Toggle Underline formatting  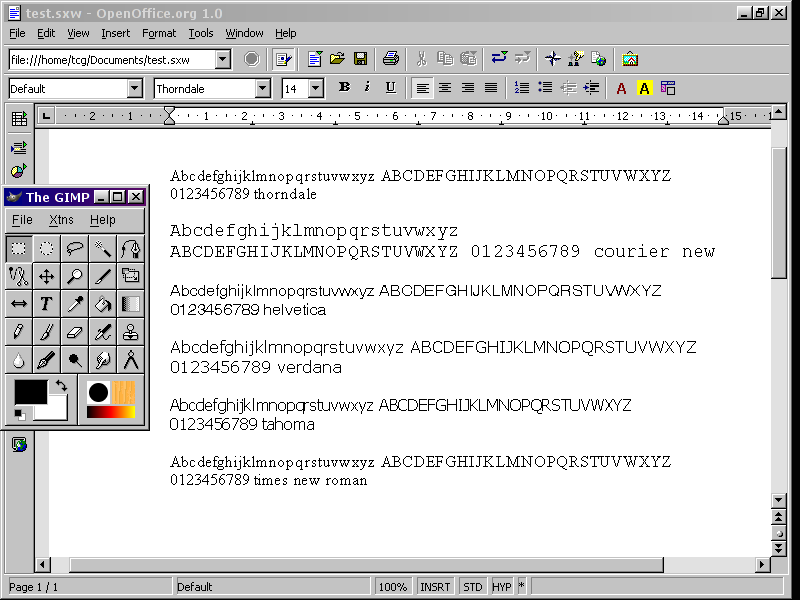tap(390, 88)
